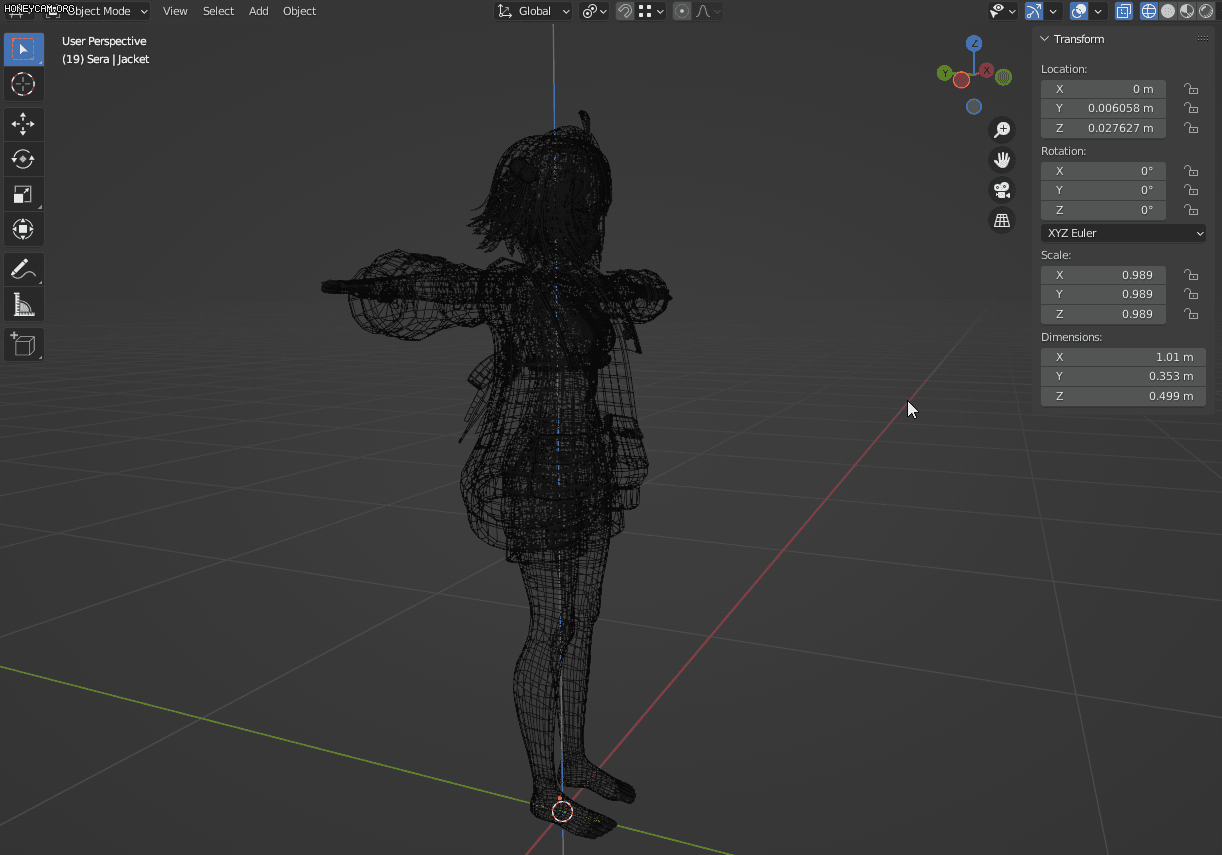Select the Add Cube tool

click(23, 345)
